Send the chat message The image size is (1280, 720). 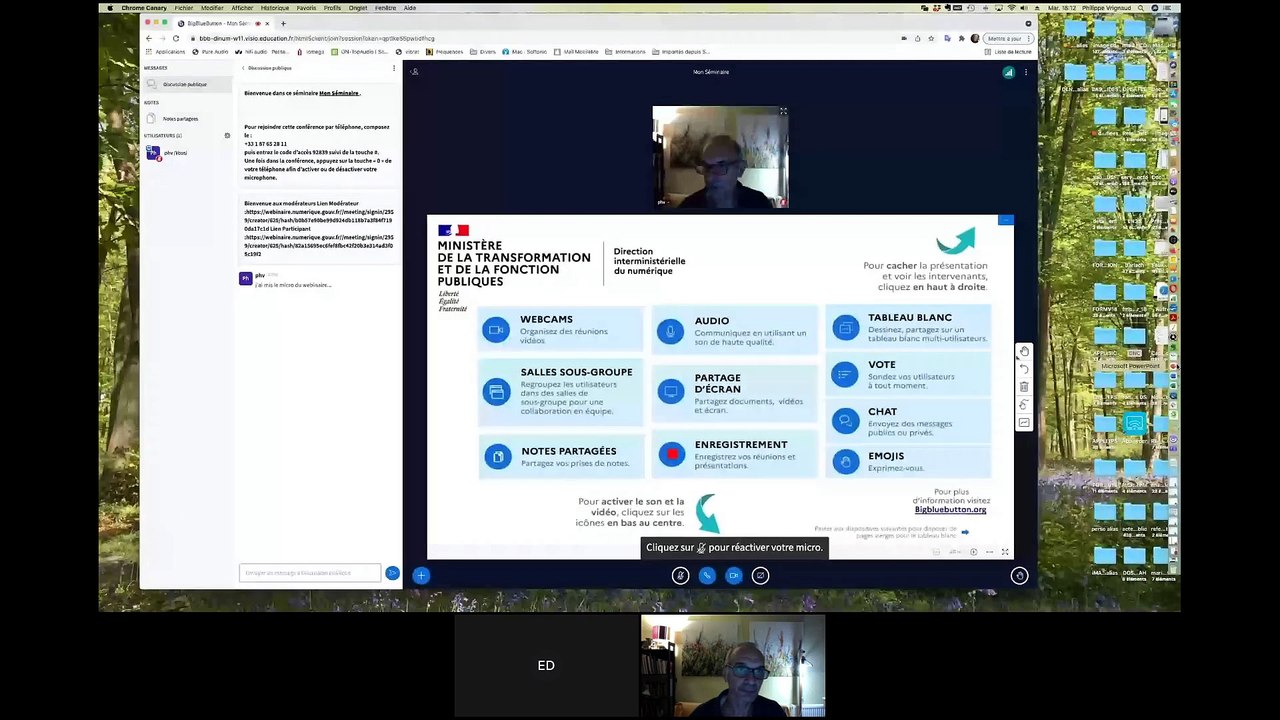392,573
